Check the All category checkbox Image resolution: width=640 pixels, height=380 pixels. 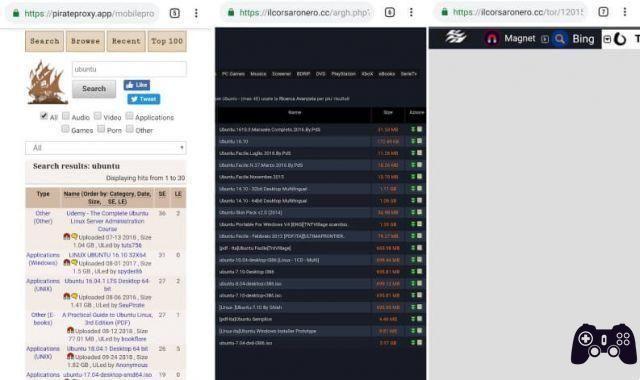click(44, 116)
